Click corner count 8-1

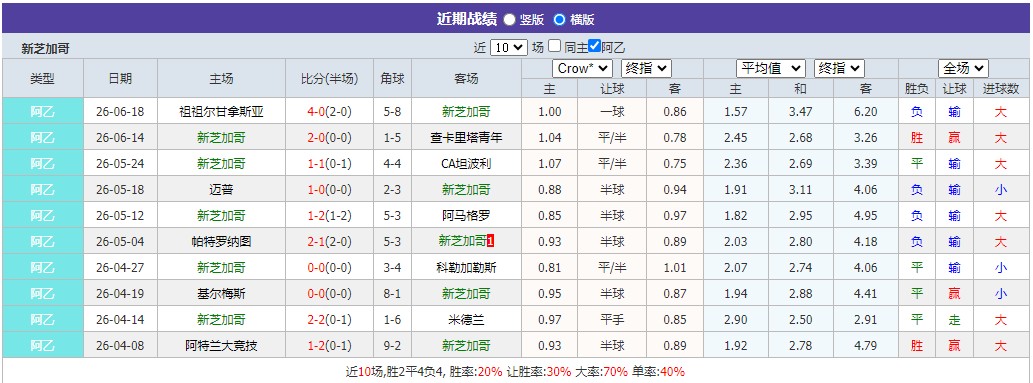pos(393,293)
